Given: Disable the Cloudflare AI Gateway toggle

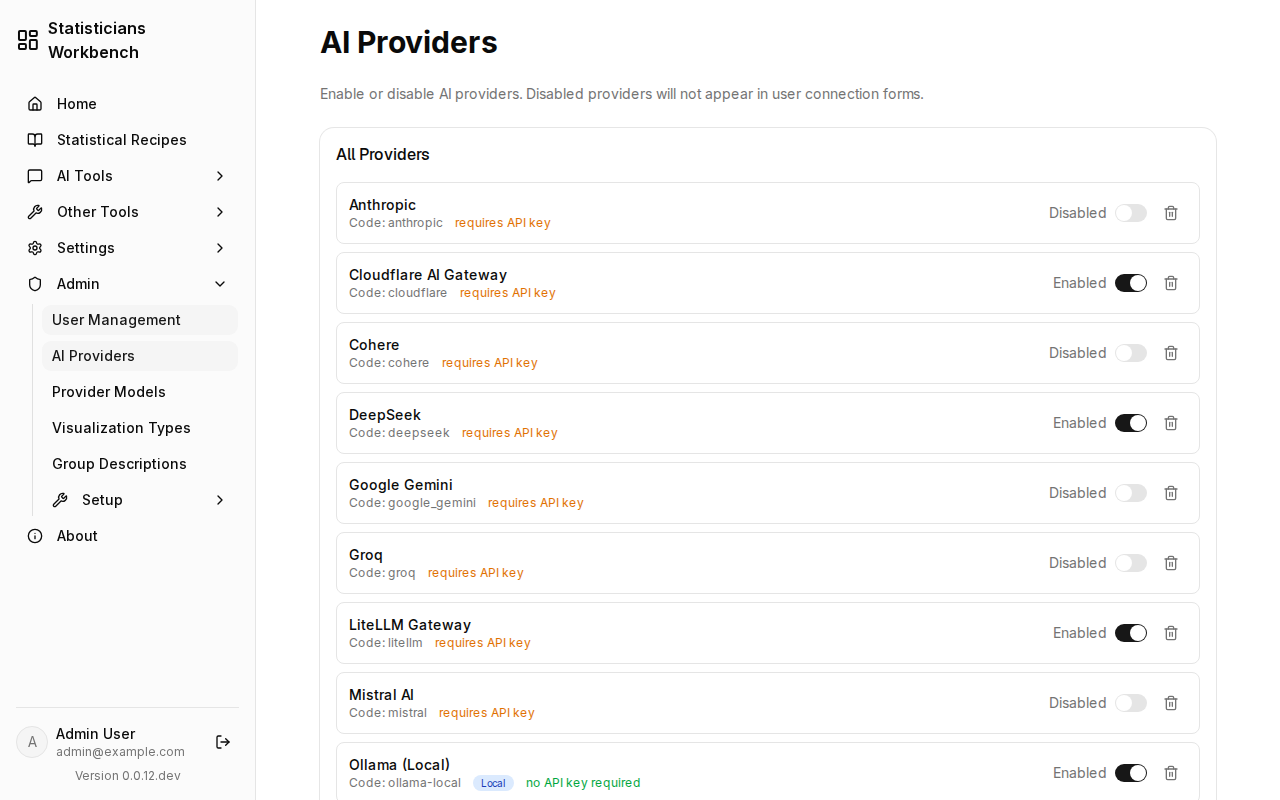Looking at the screenshot, I should click(x=1131, y=283).
